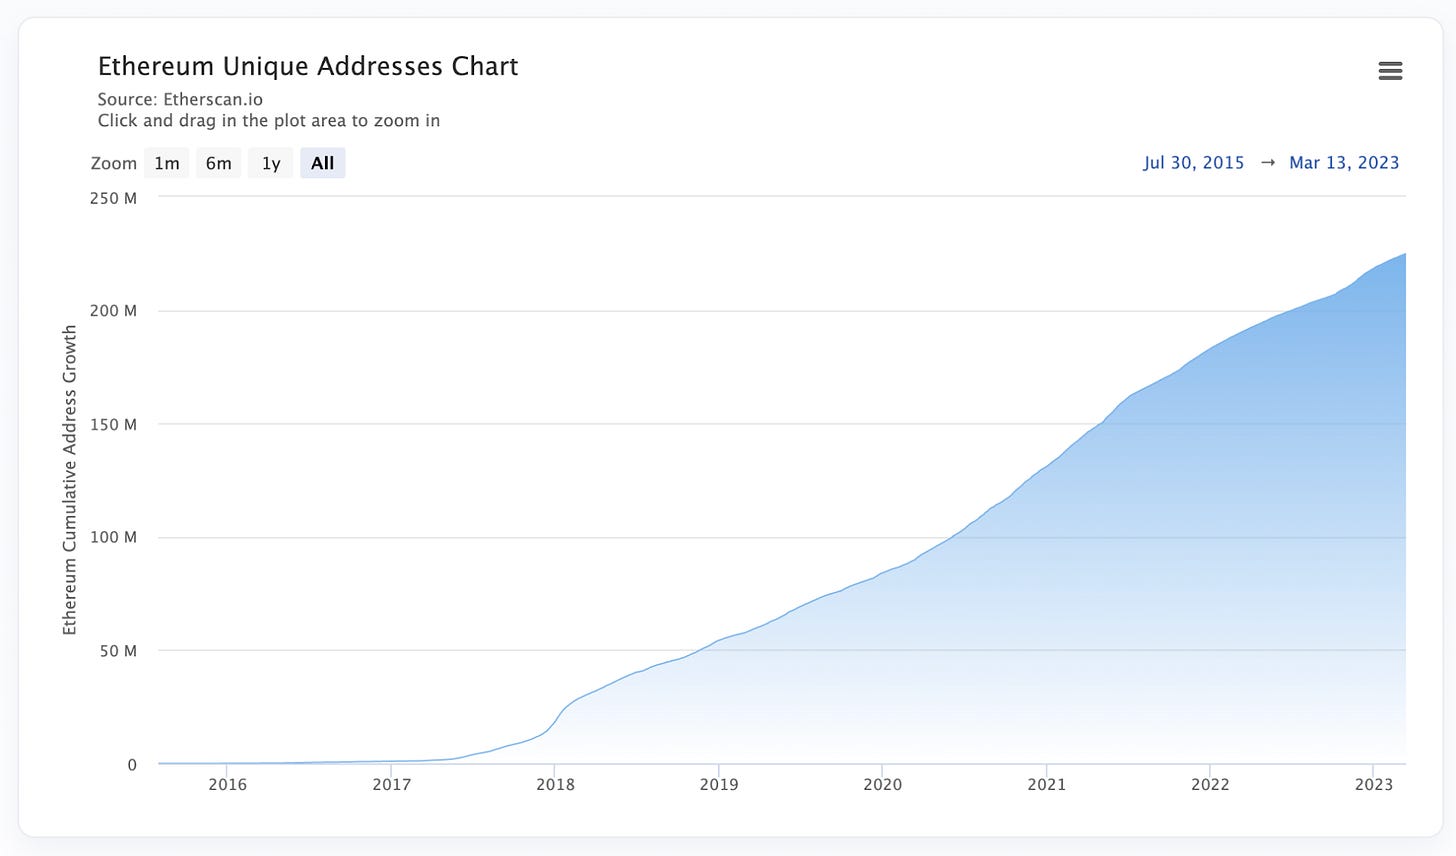Image resolution: width=1456 pixels, height=856 pixels.
Task: Select the 6m zoom option
Action: (218, 162)
